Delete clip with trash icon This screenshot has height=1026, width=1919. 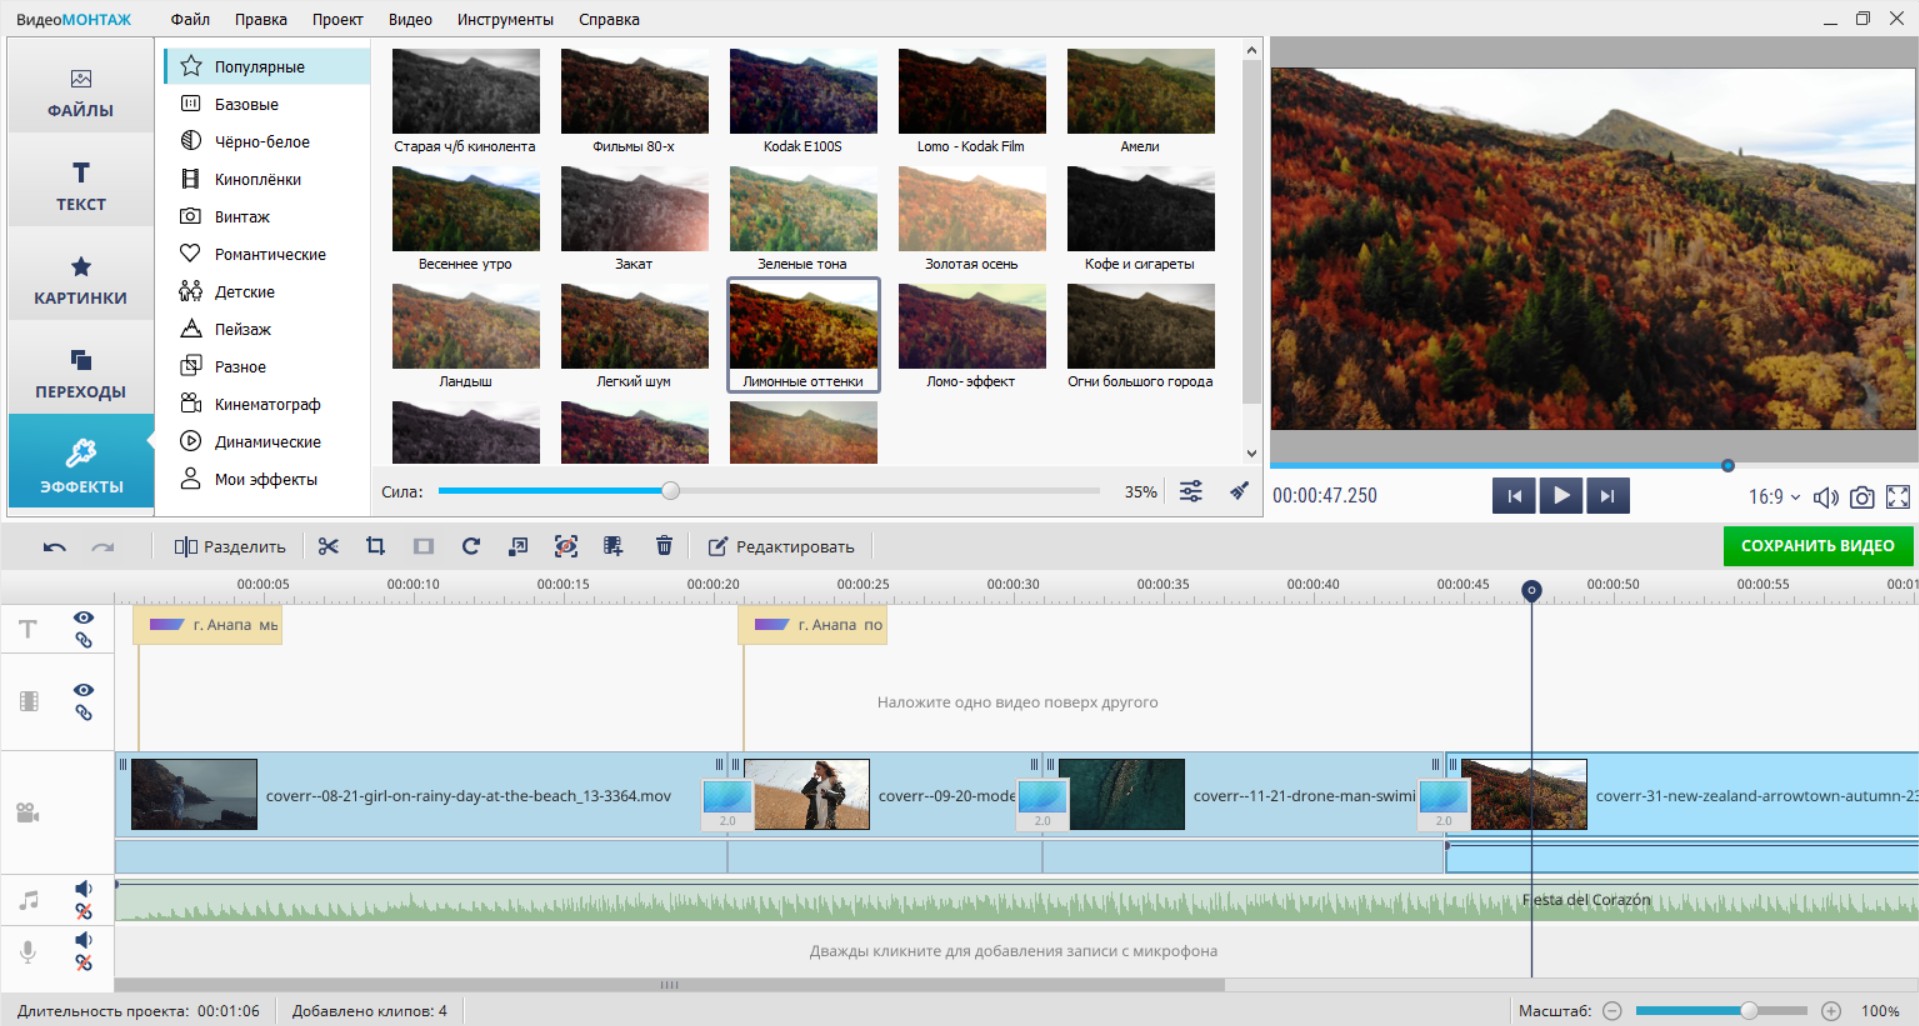[664, 546]
